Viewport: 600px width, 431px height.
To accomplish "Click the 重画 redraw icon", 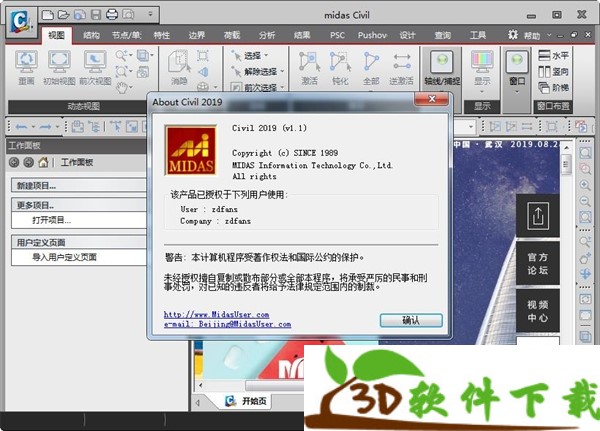I will point(26,68).
